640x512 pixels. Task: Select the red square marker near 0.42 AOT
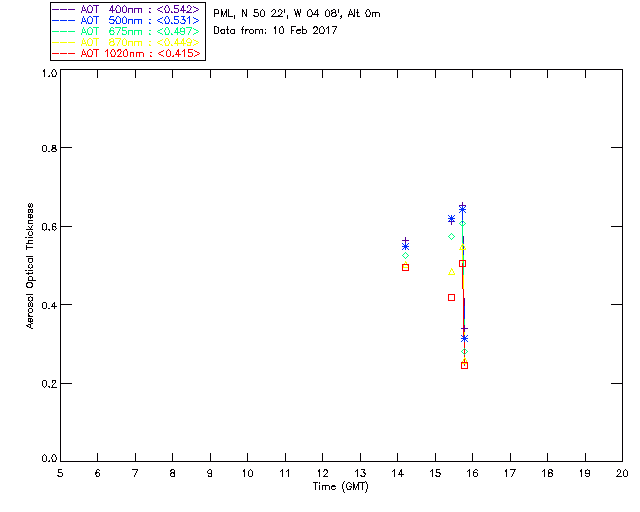451,298
